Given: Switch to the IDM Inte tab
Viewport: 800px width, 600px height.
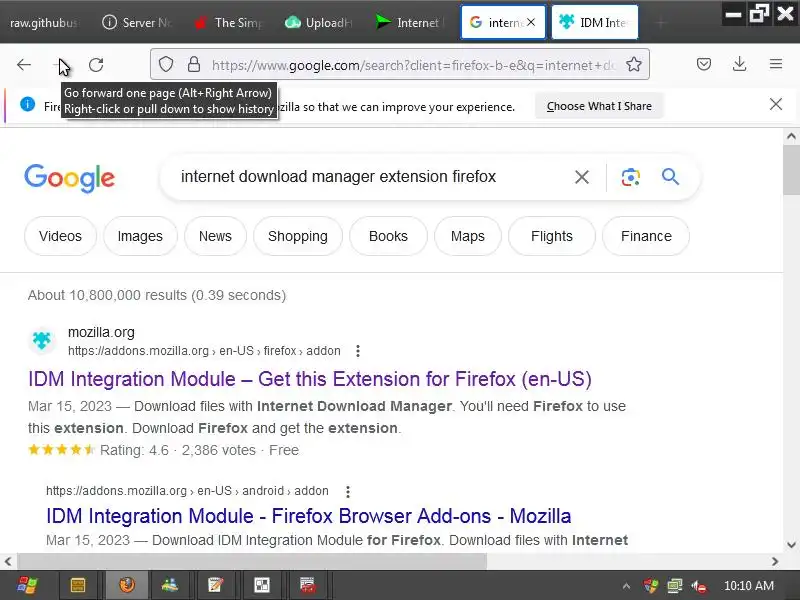Looking at the screenshot, I should 595,22.
